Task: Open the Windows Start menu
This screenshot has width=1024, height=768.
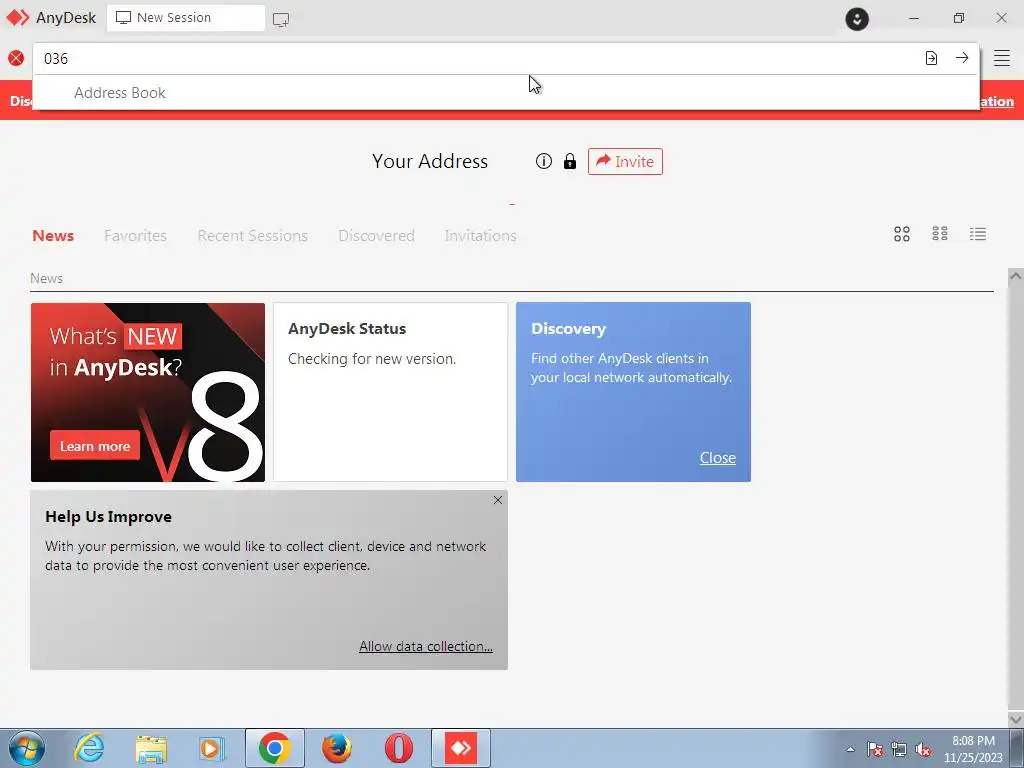Action: (x=27, y=748)
